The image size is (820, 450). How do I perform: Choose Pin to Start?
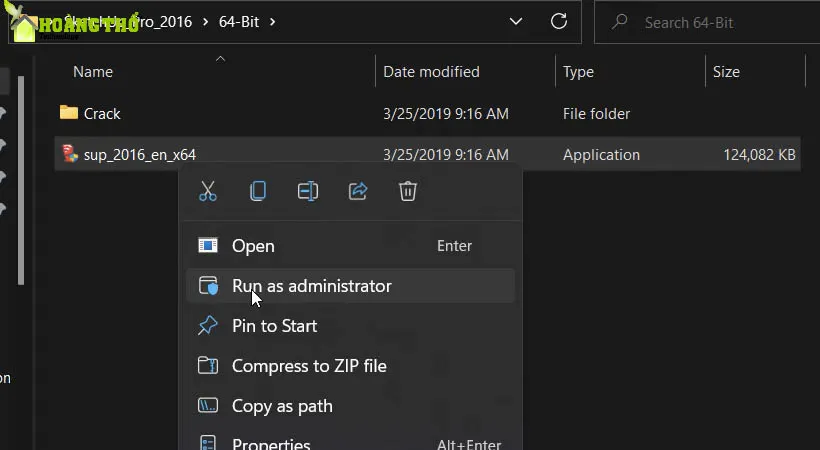350,326
